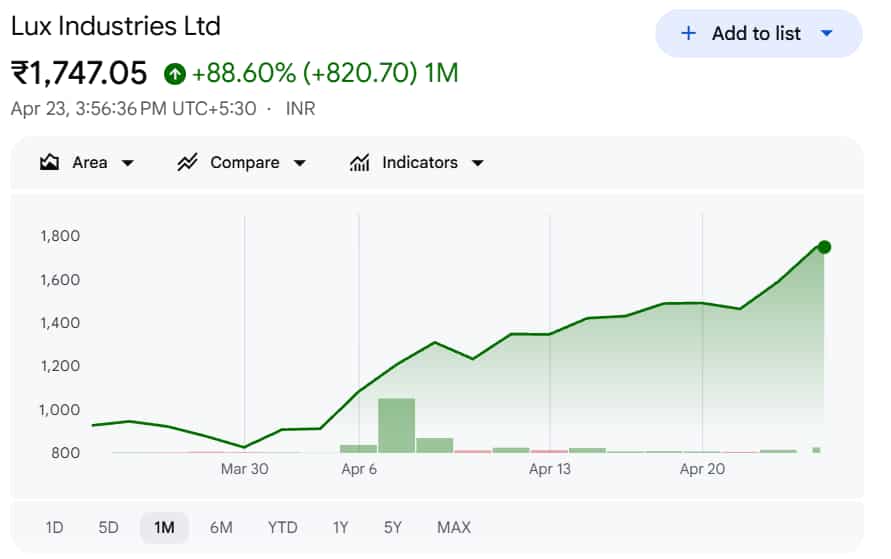This screenshot has width=891, height=559.
Task: Click the Apr 23 timestamp text
Action: [x=134, y=109]
